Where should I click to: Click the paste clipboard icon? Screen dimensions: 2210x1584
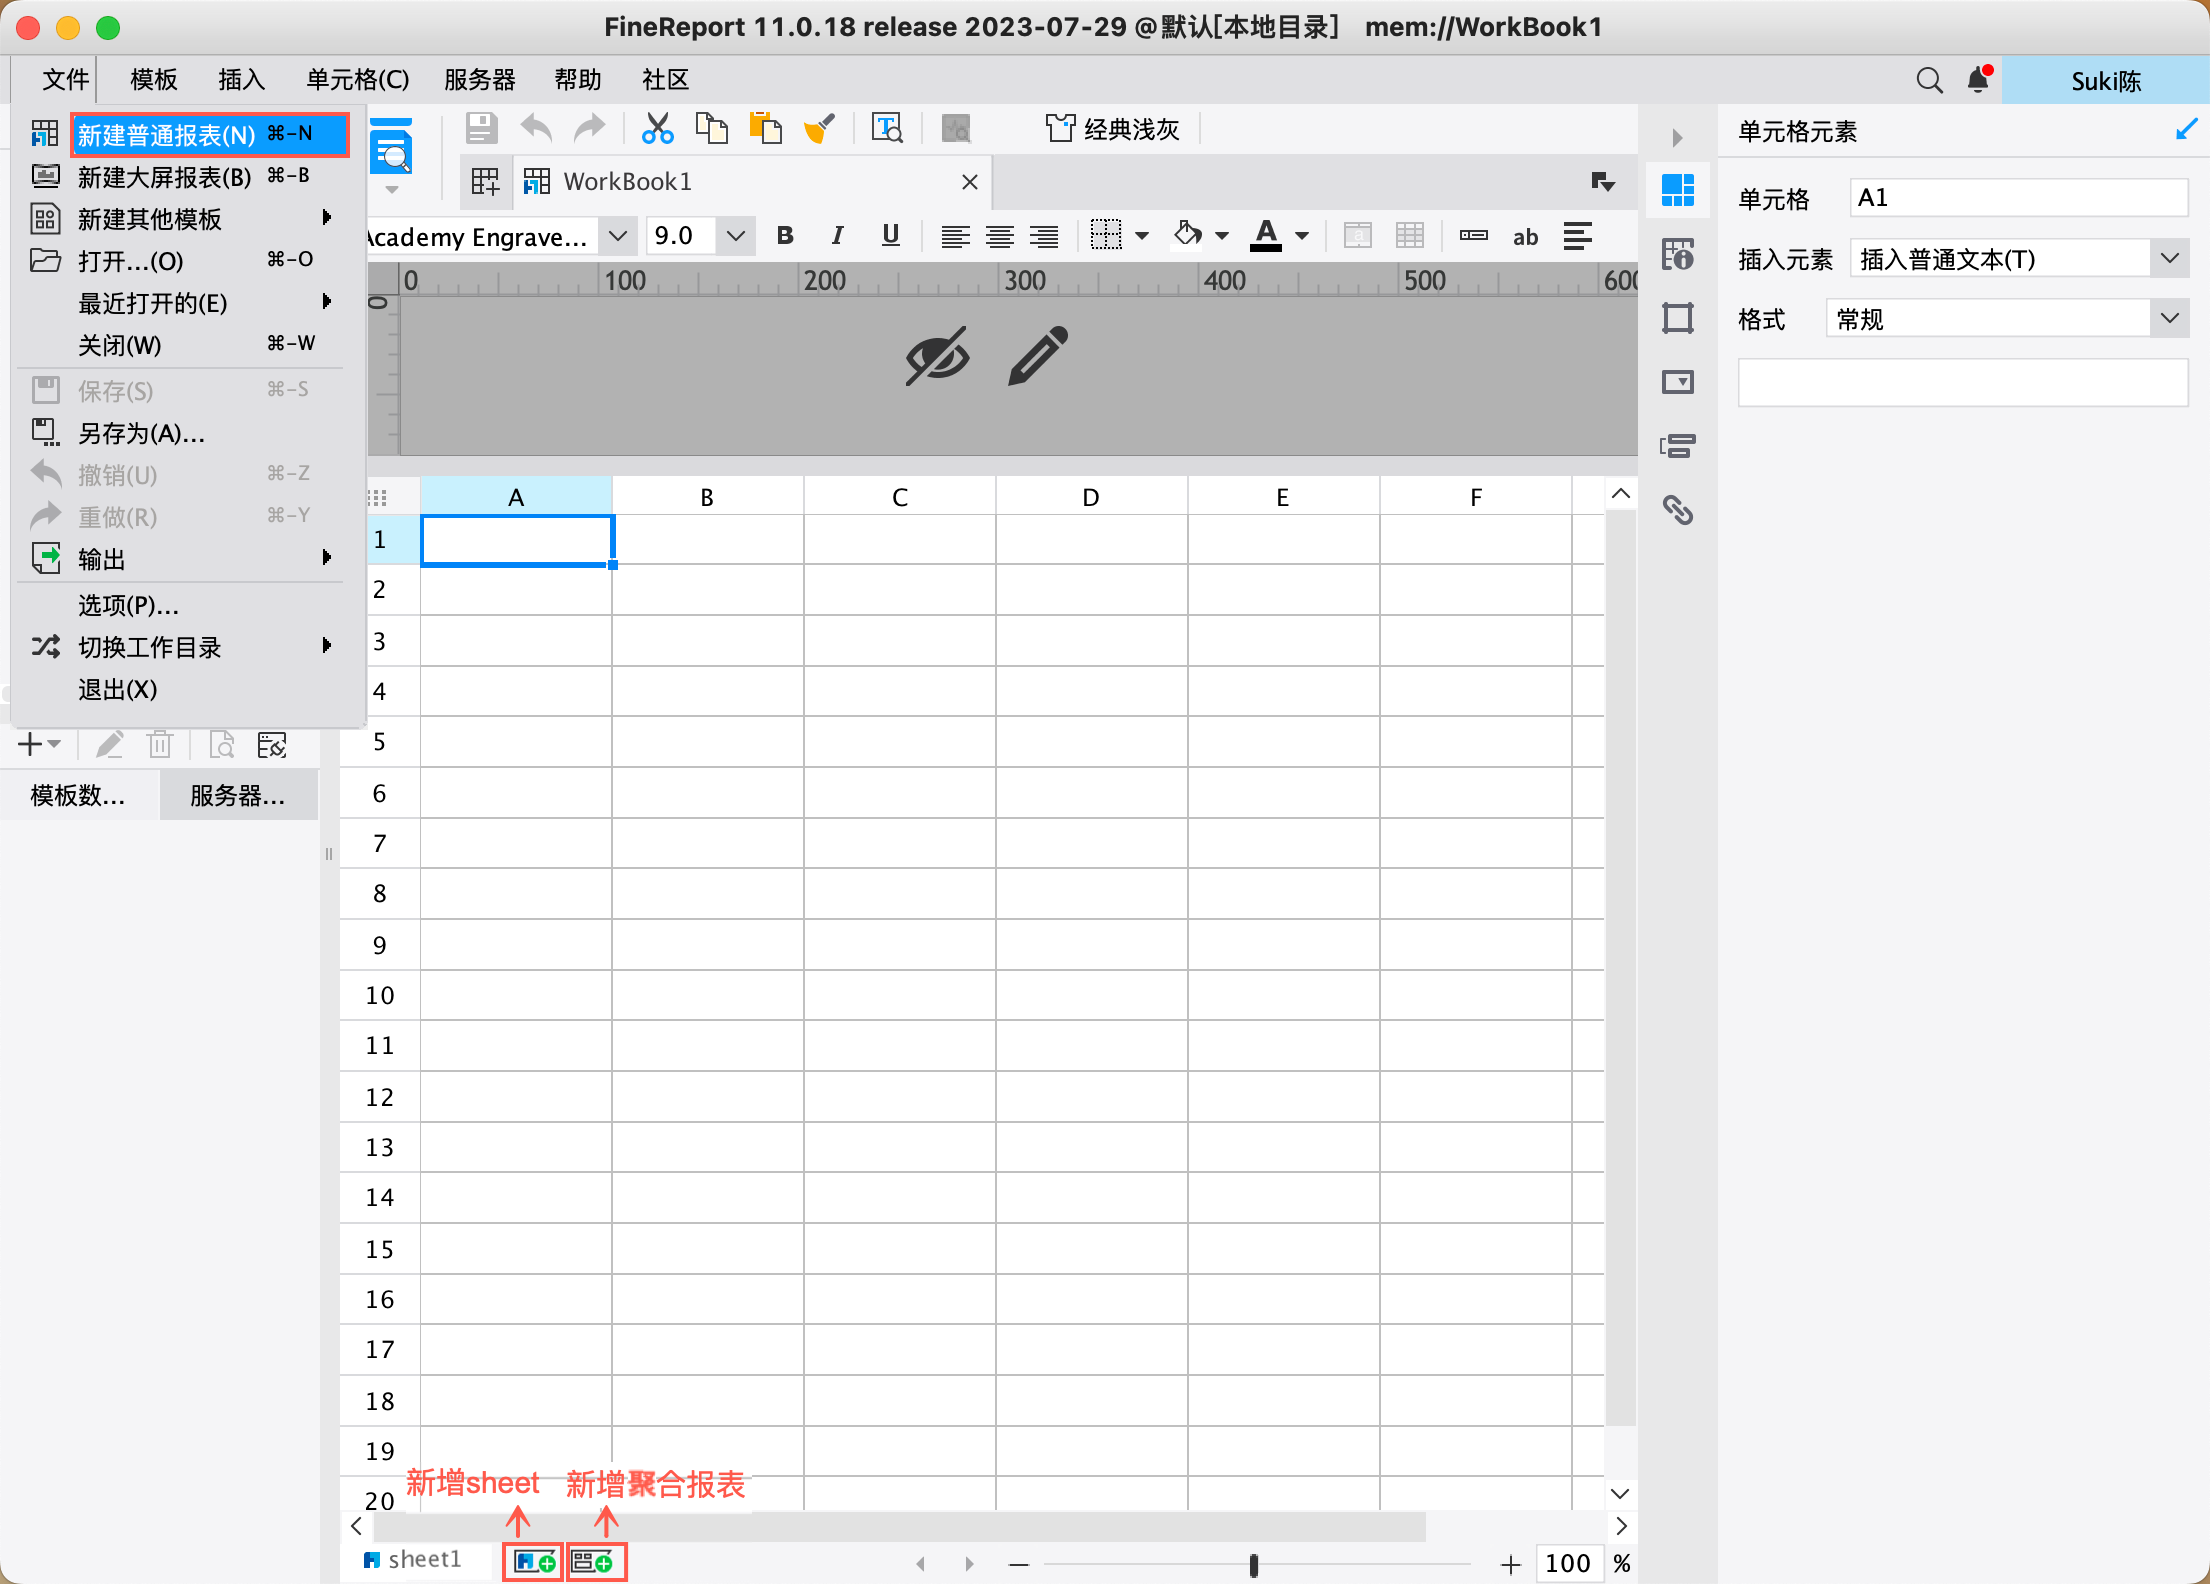point(766,129)
